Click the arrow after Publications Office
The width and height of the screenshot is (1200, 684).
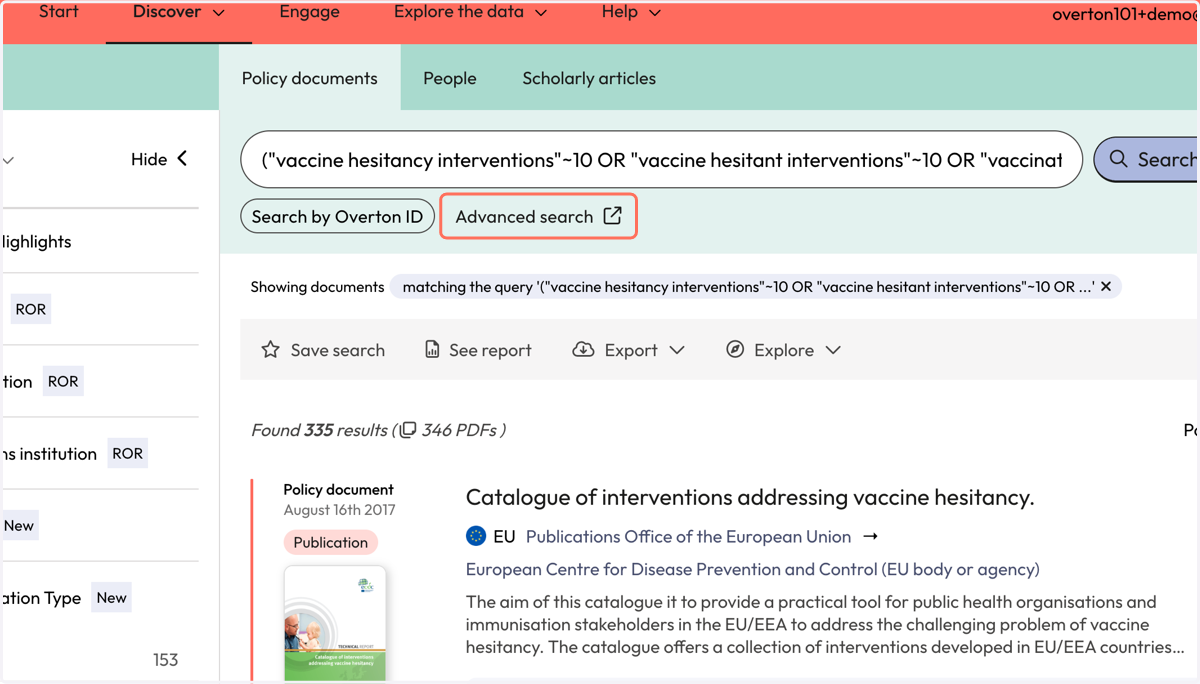point(870,537)
